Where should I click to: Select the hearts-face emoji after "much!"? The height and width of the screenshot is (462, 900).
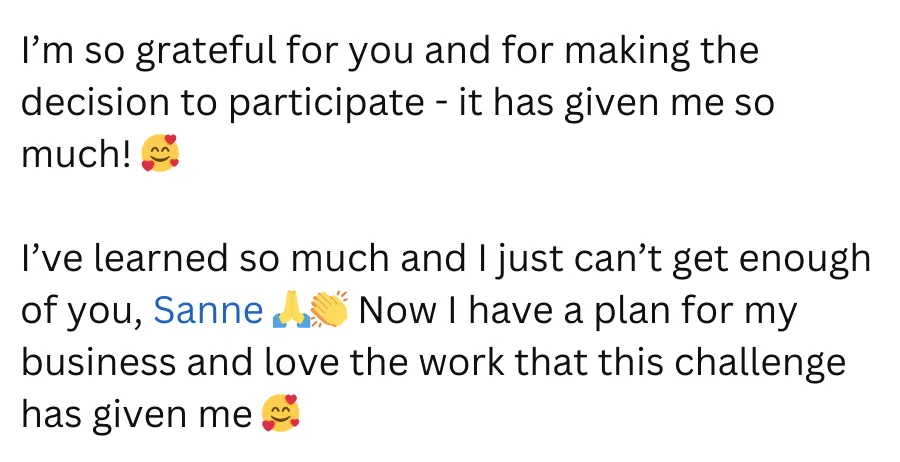point(160,153)
